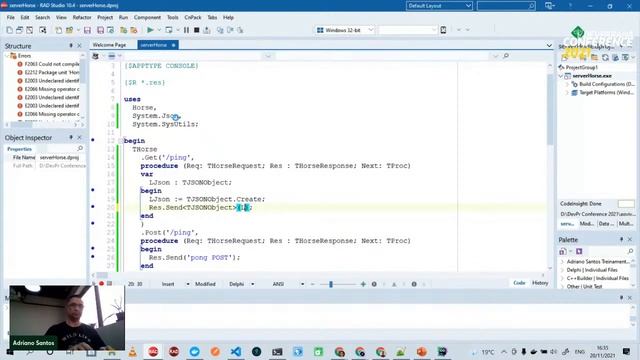Expand Build Configurations node

(567, 84)
